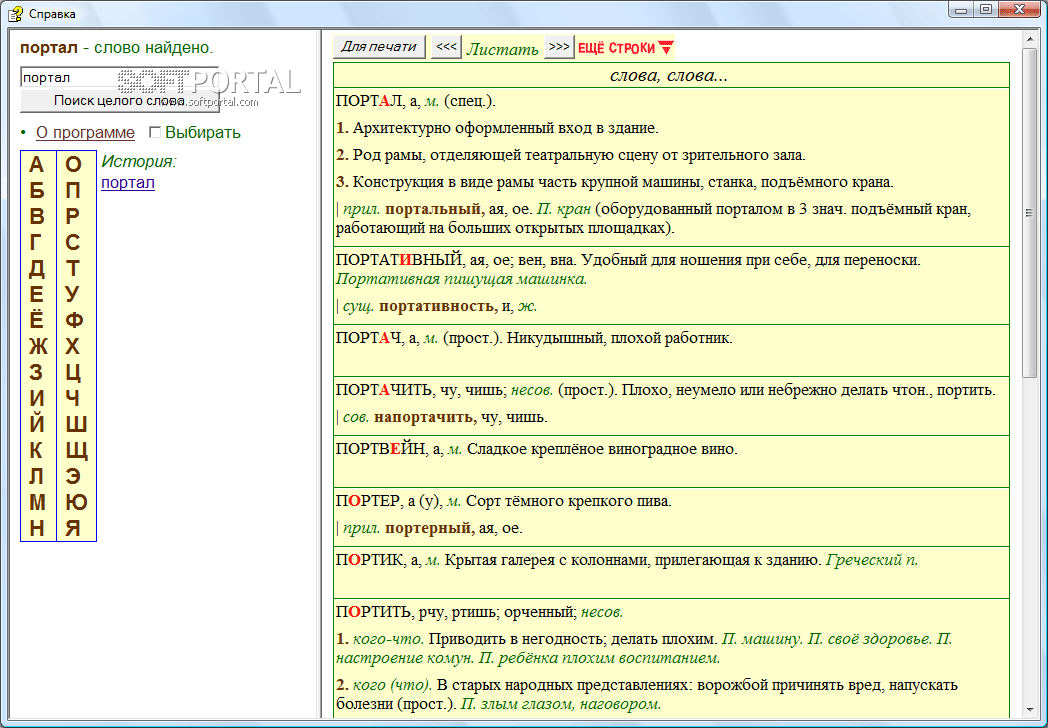This screenshot has height=728, width=1048.
Task: Choose letter Я from the alphabet panel
Action: (x=74, y=529)
